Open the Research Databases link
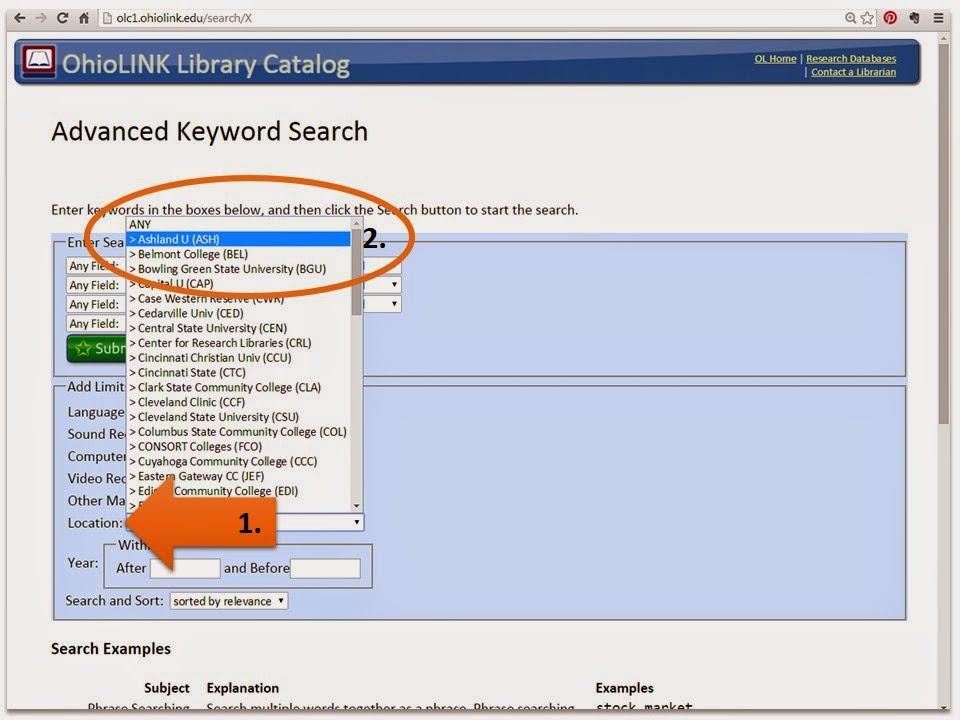Screen dimensions: 960x720 [851, 59]
